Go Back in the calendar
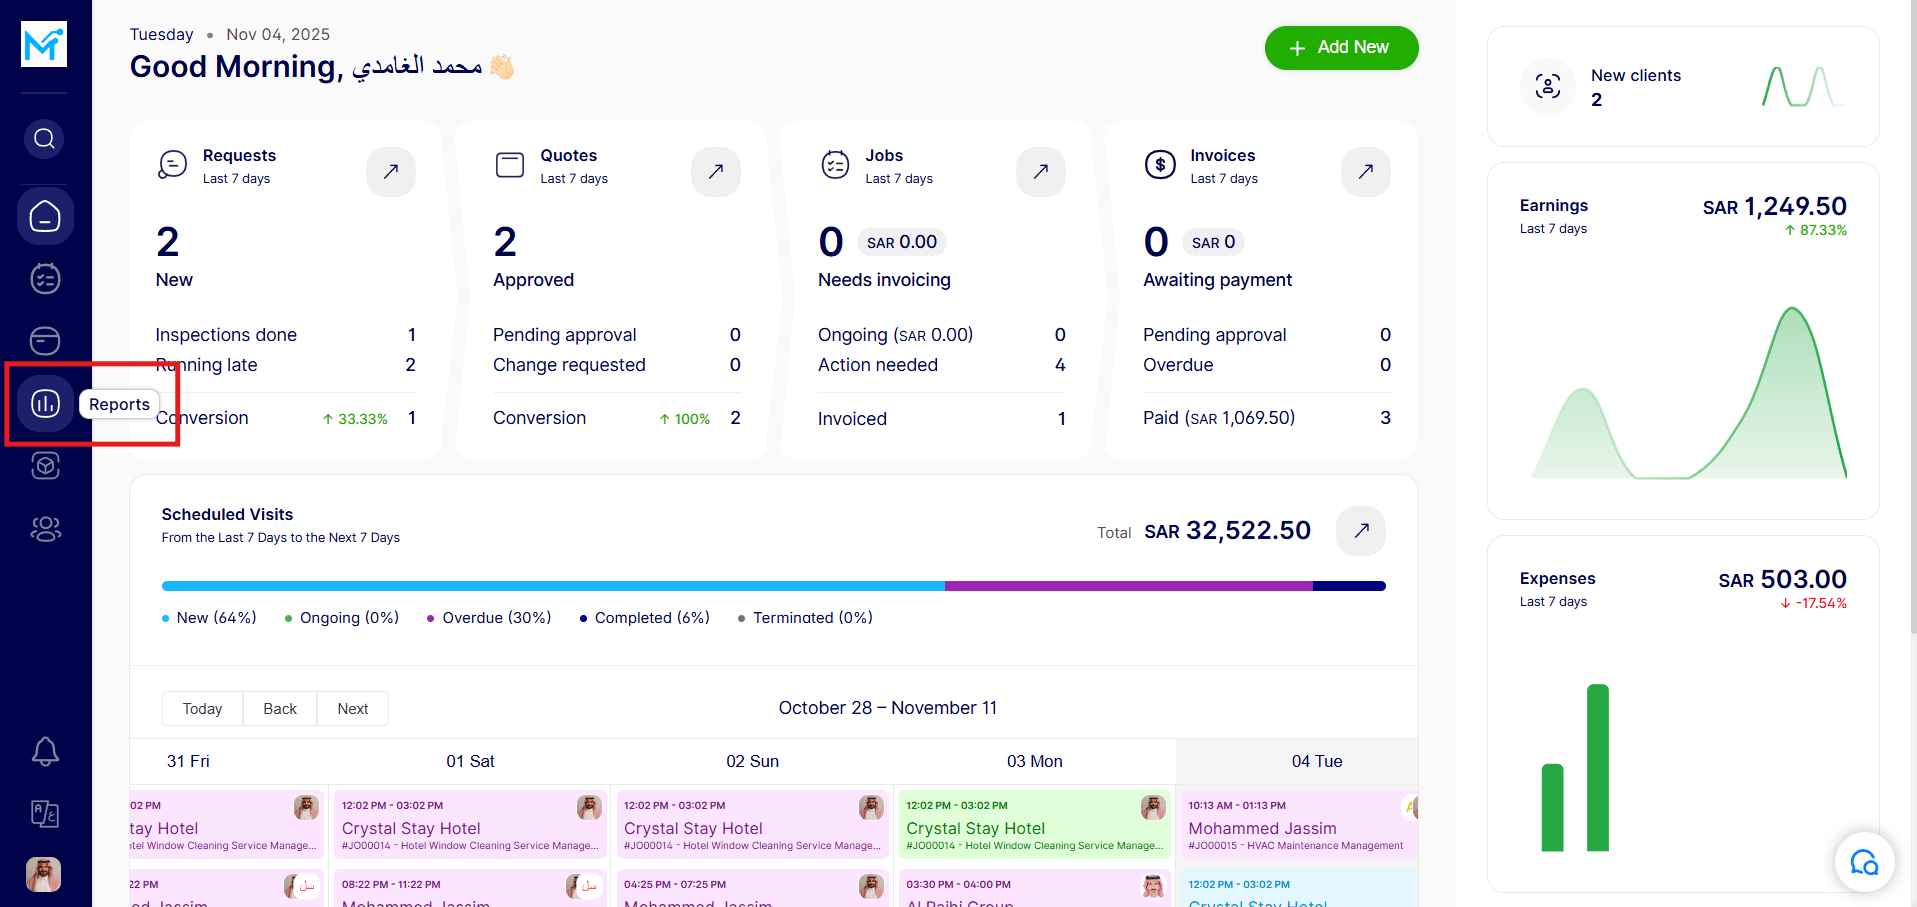 click(280, 709)
